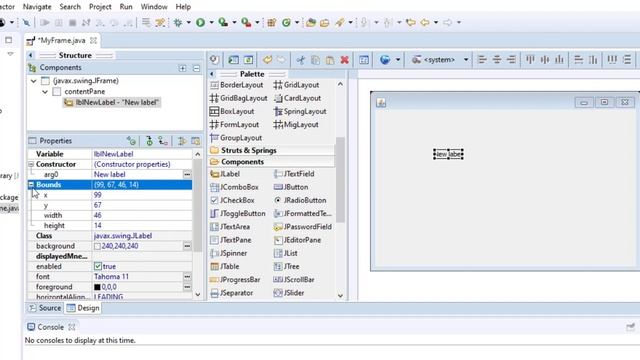Viewport: 640px width, 360px height.
Task: Select the New label on design canvas
Action: (x=448, y=154)
